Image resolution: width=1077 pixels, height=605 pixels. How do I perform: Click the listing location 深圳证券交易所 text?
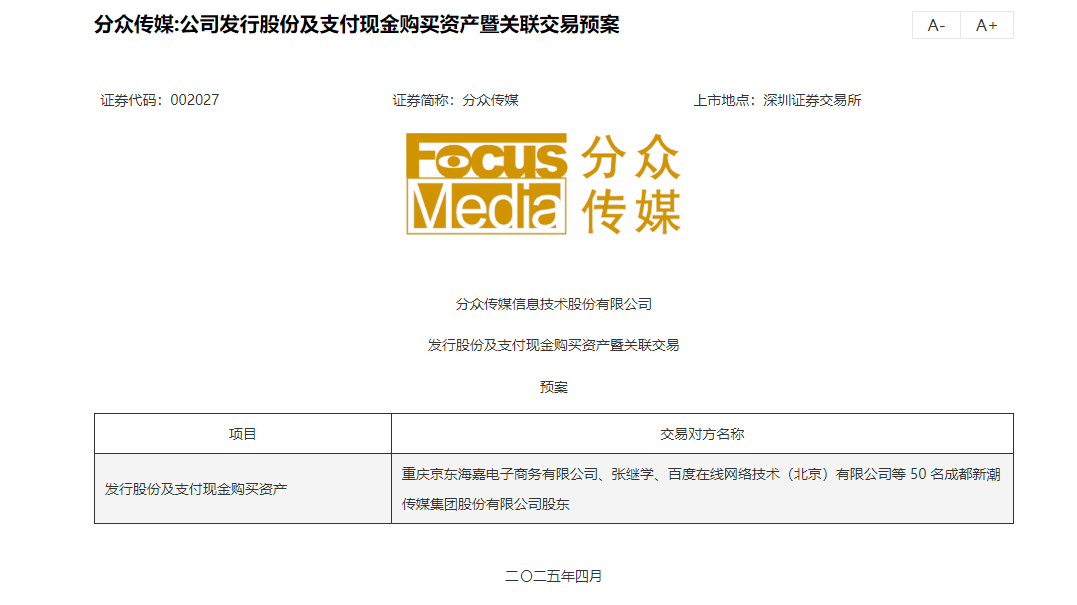811,100
